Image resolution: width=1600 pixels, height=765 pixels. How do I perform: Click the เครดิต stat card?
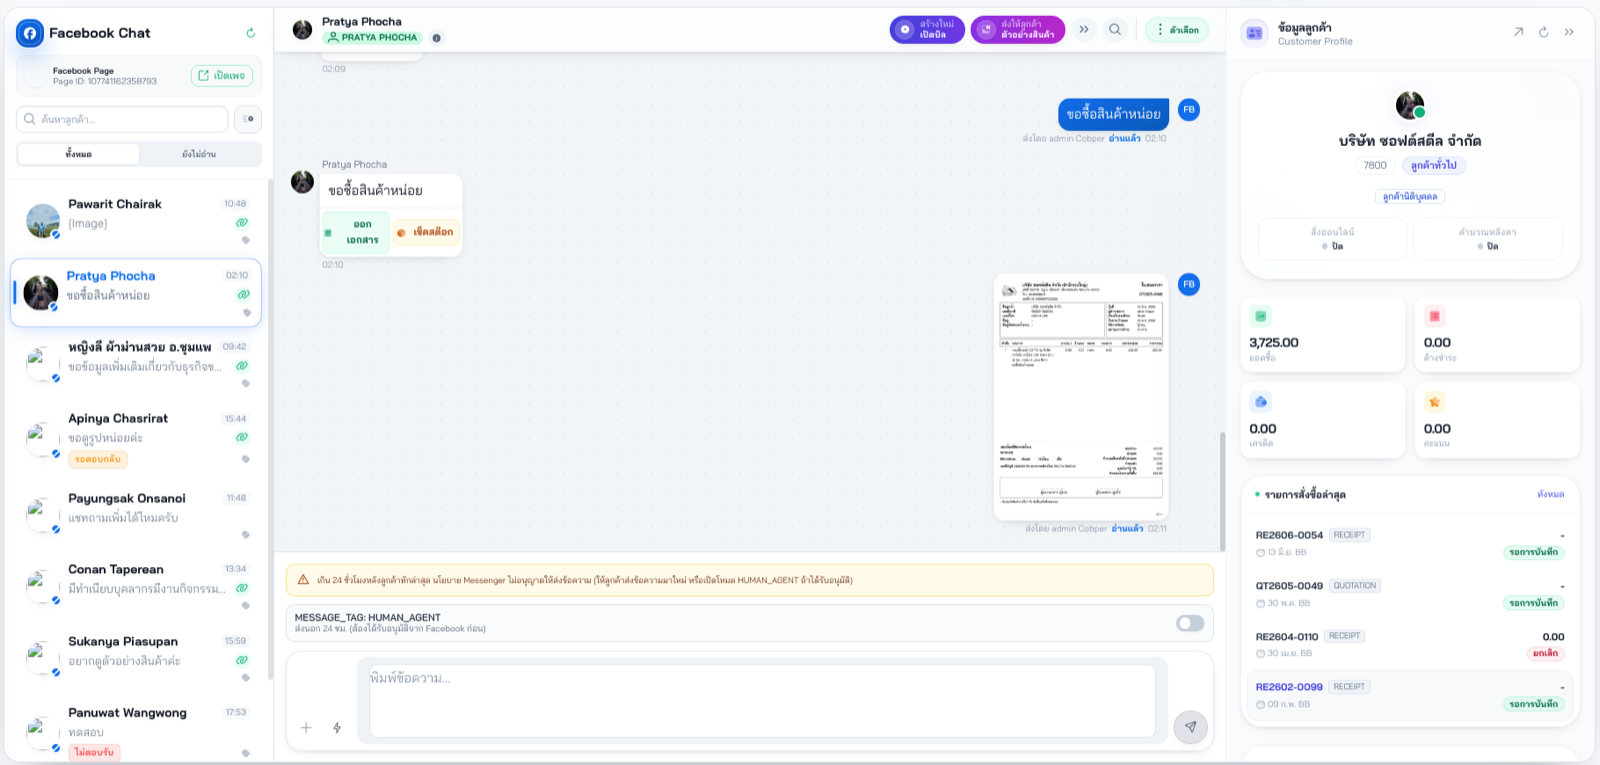[x=1323, y=420]
